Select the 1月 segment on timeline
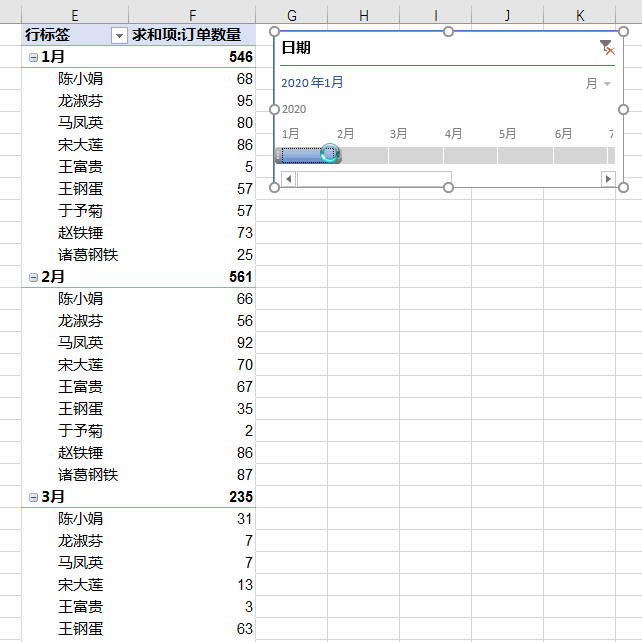This screenshot has height=642, width=642. [x=307, y=155]
